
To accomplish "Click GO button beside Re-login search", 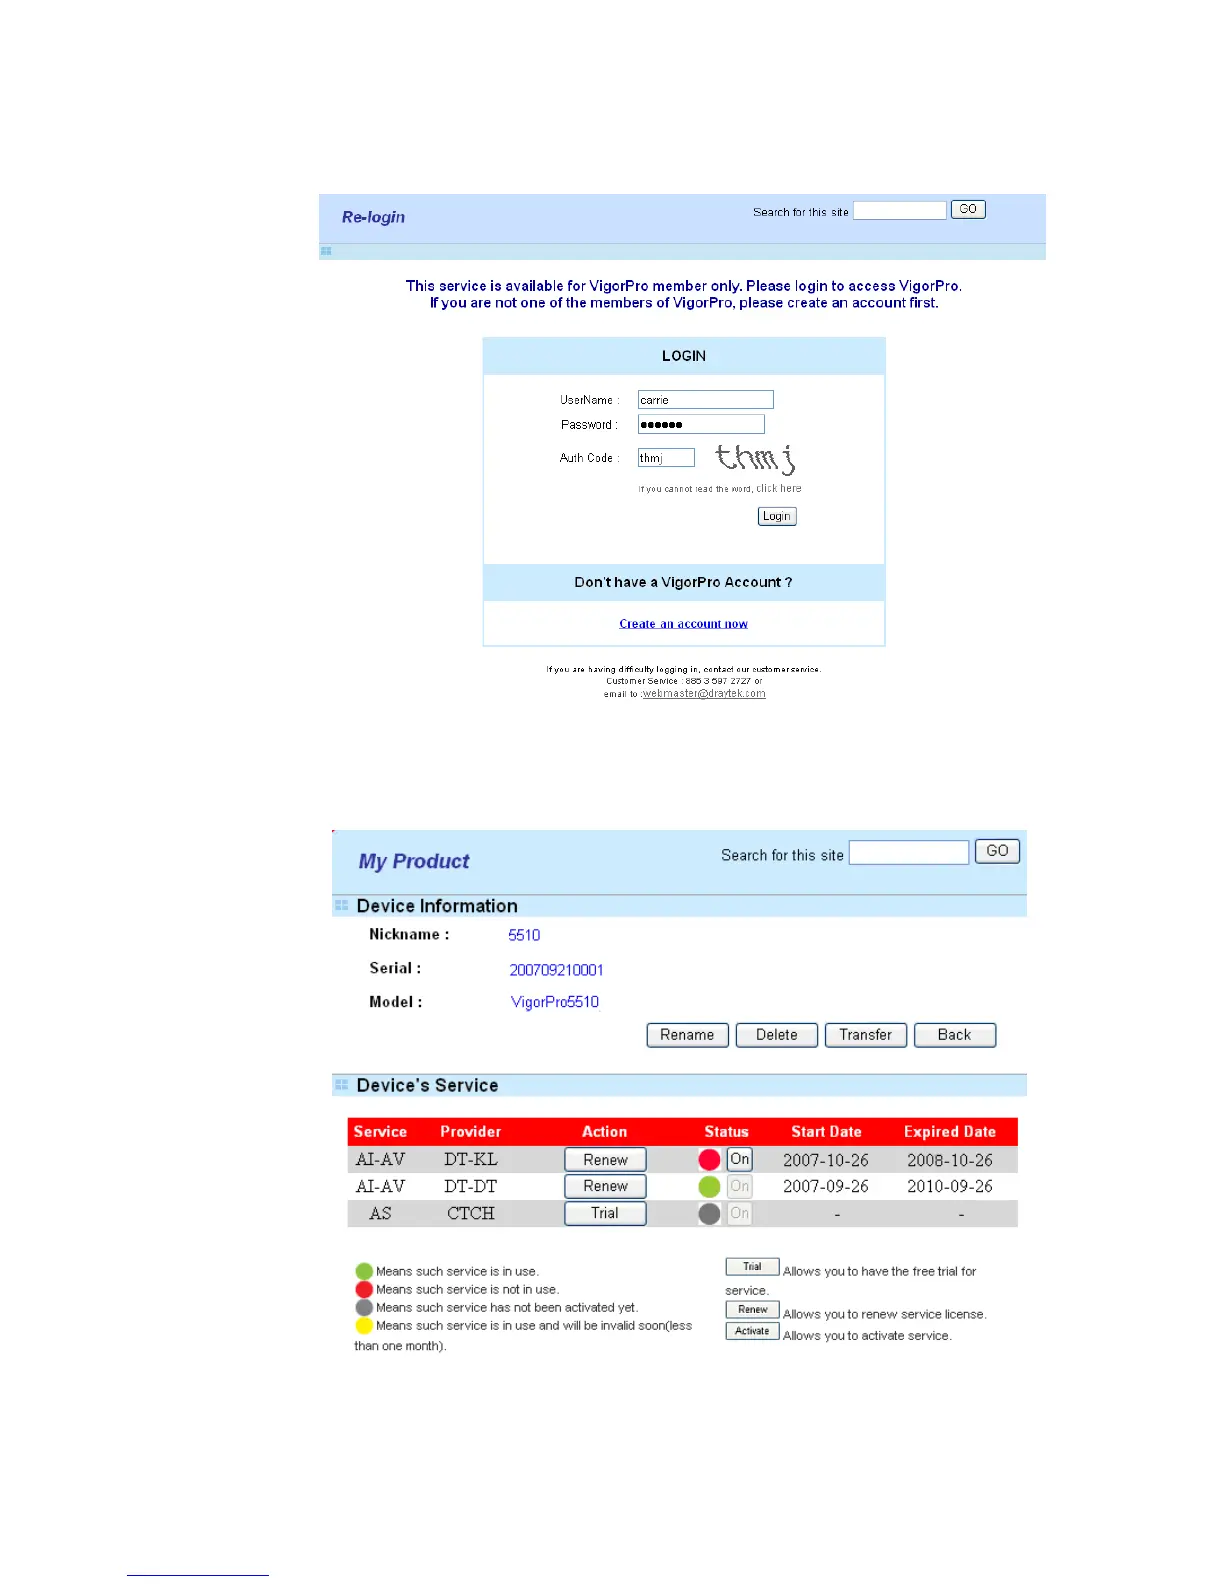I will click(968, 209).
